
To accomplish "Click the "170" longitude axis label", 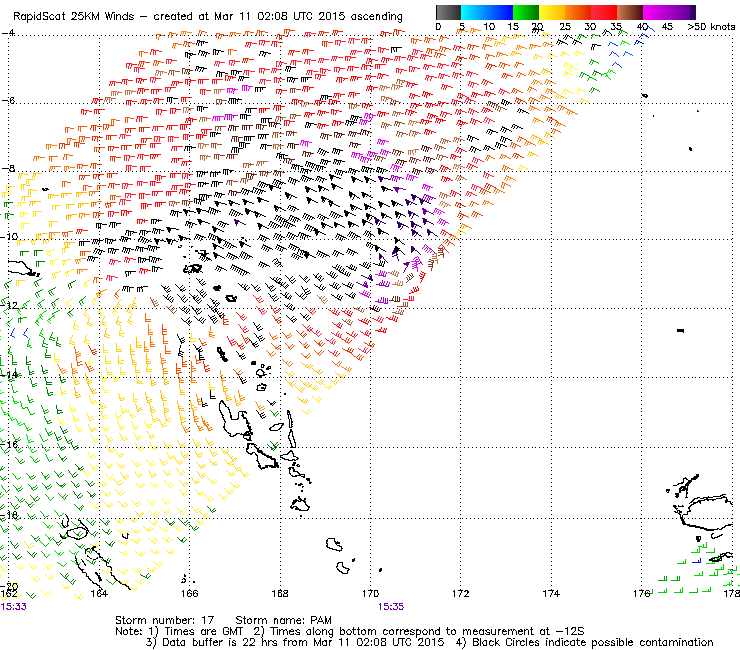I will tap(370, 594).
